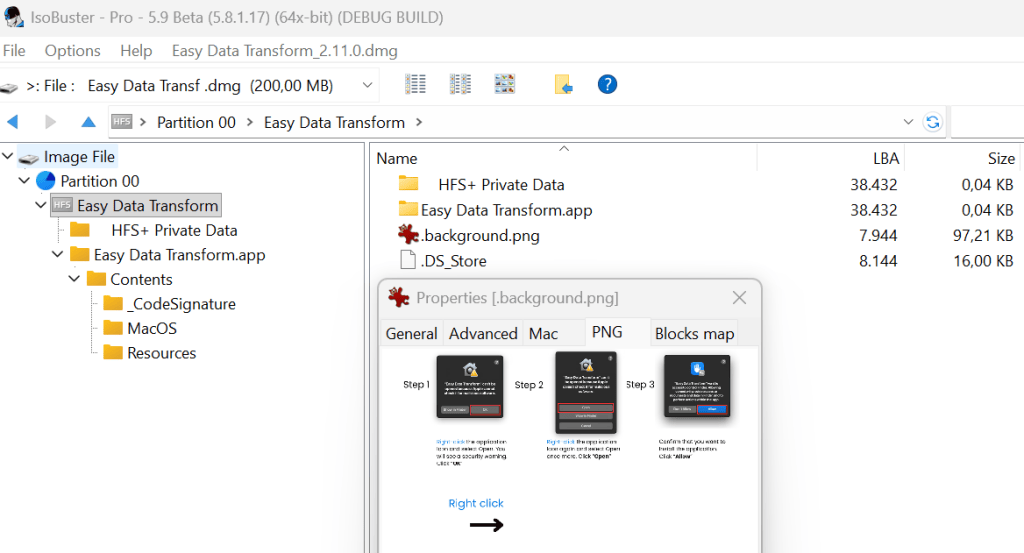Screen dimensions: 1024x553
Task: Open the image file drive selection dropdown
Action: [368, 86]
